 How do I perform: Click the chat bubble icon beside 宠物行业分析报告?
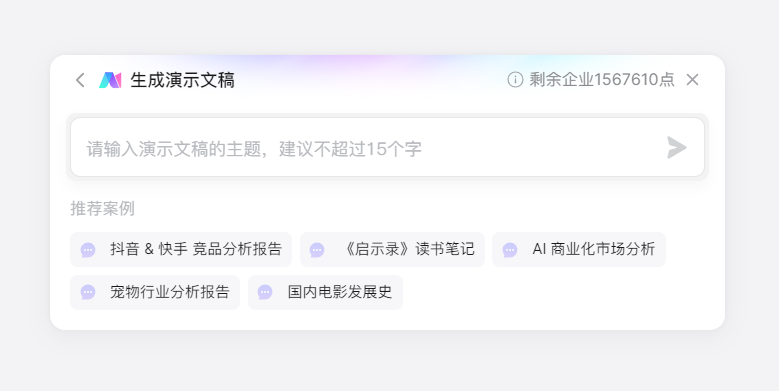(88, 292)
